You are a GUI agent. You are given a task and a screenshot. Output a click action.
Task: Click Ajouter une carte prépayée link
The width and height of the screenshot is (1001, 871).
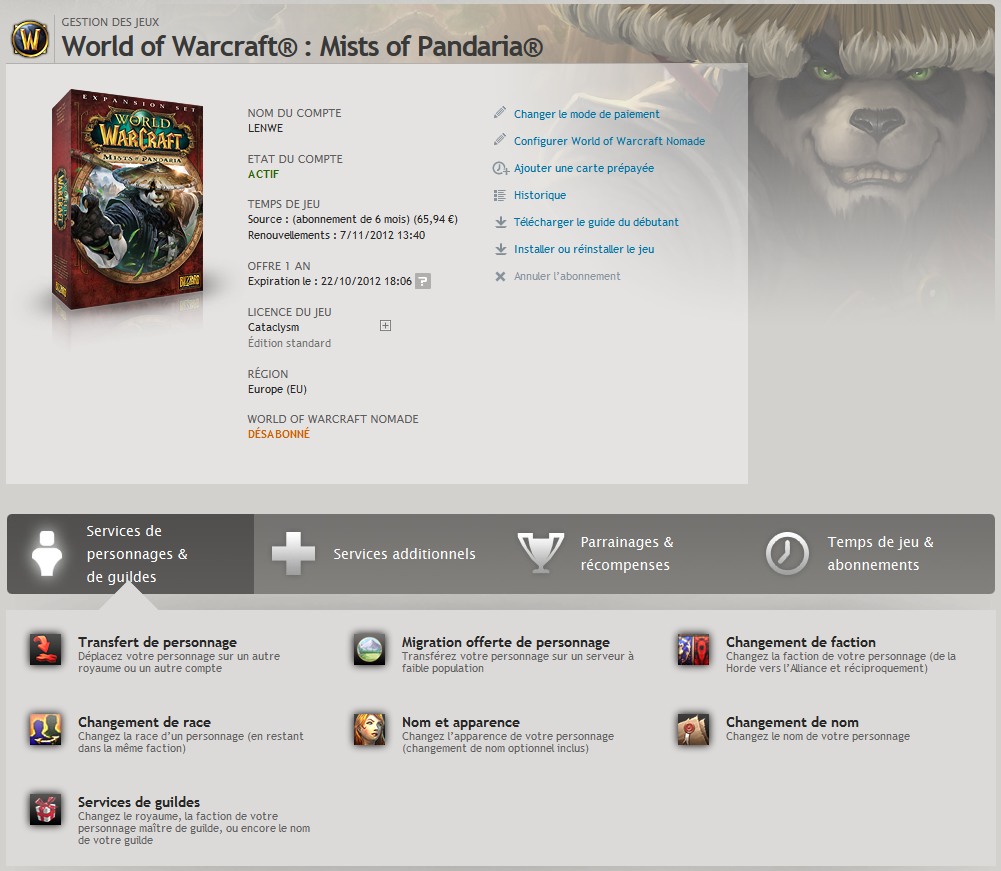[584, 168]
